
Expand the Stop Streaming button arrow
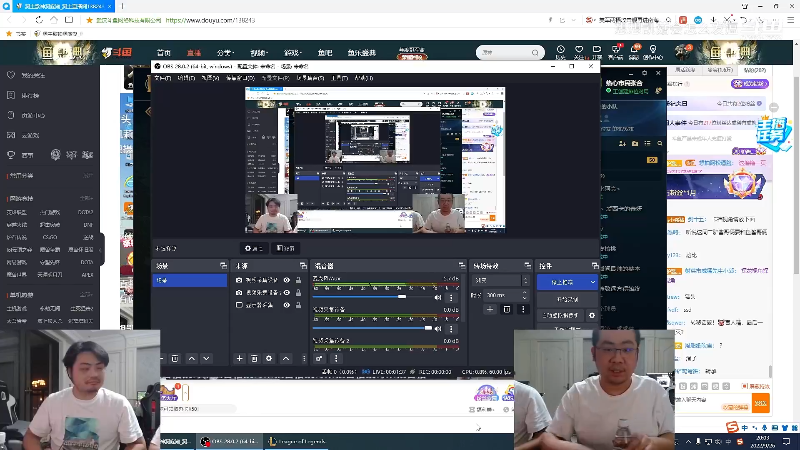(x=593, y=282)
